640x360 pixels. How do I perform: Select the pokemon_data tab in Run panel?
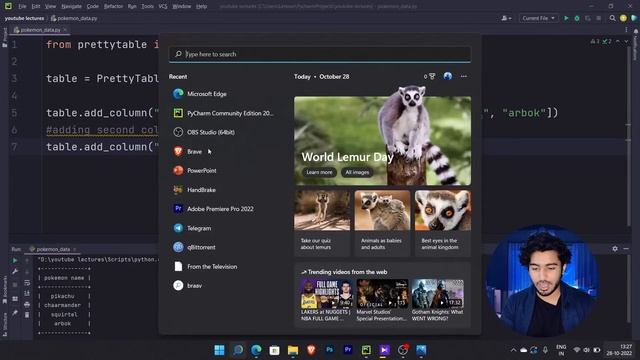click(53, 249)
